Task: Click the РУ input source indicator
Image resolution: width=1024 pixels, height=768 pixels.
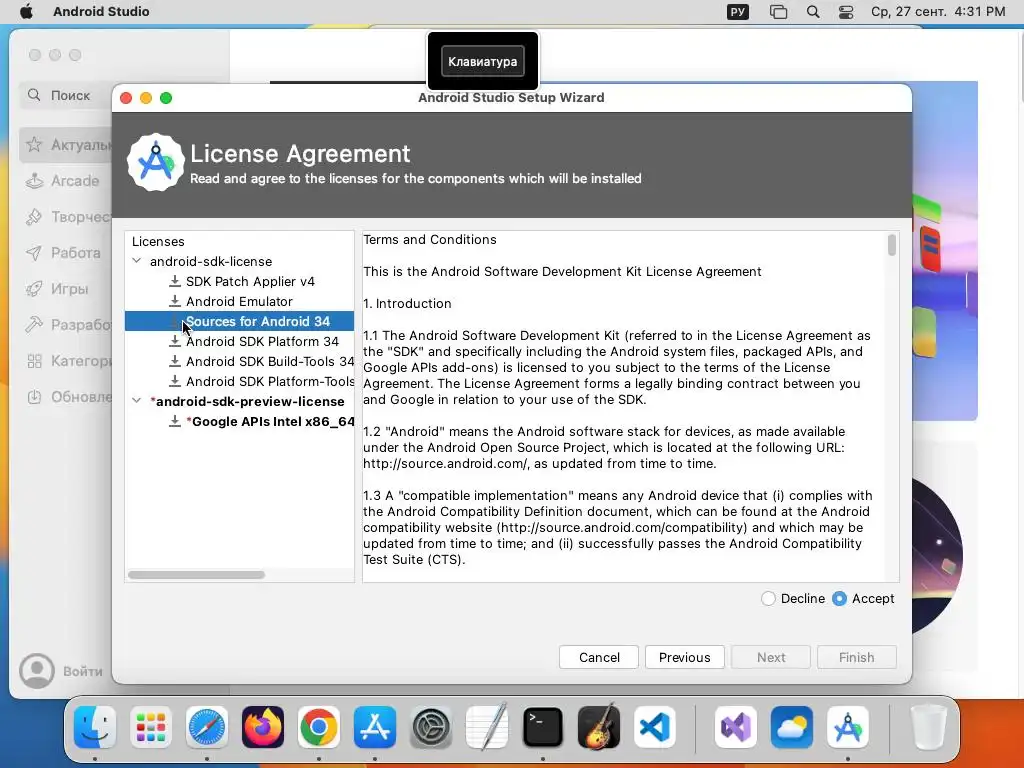Action: pyautogui.click(x=737, y=12)
